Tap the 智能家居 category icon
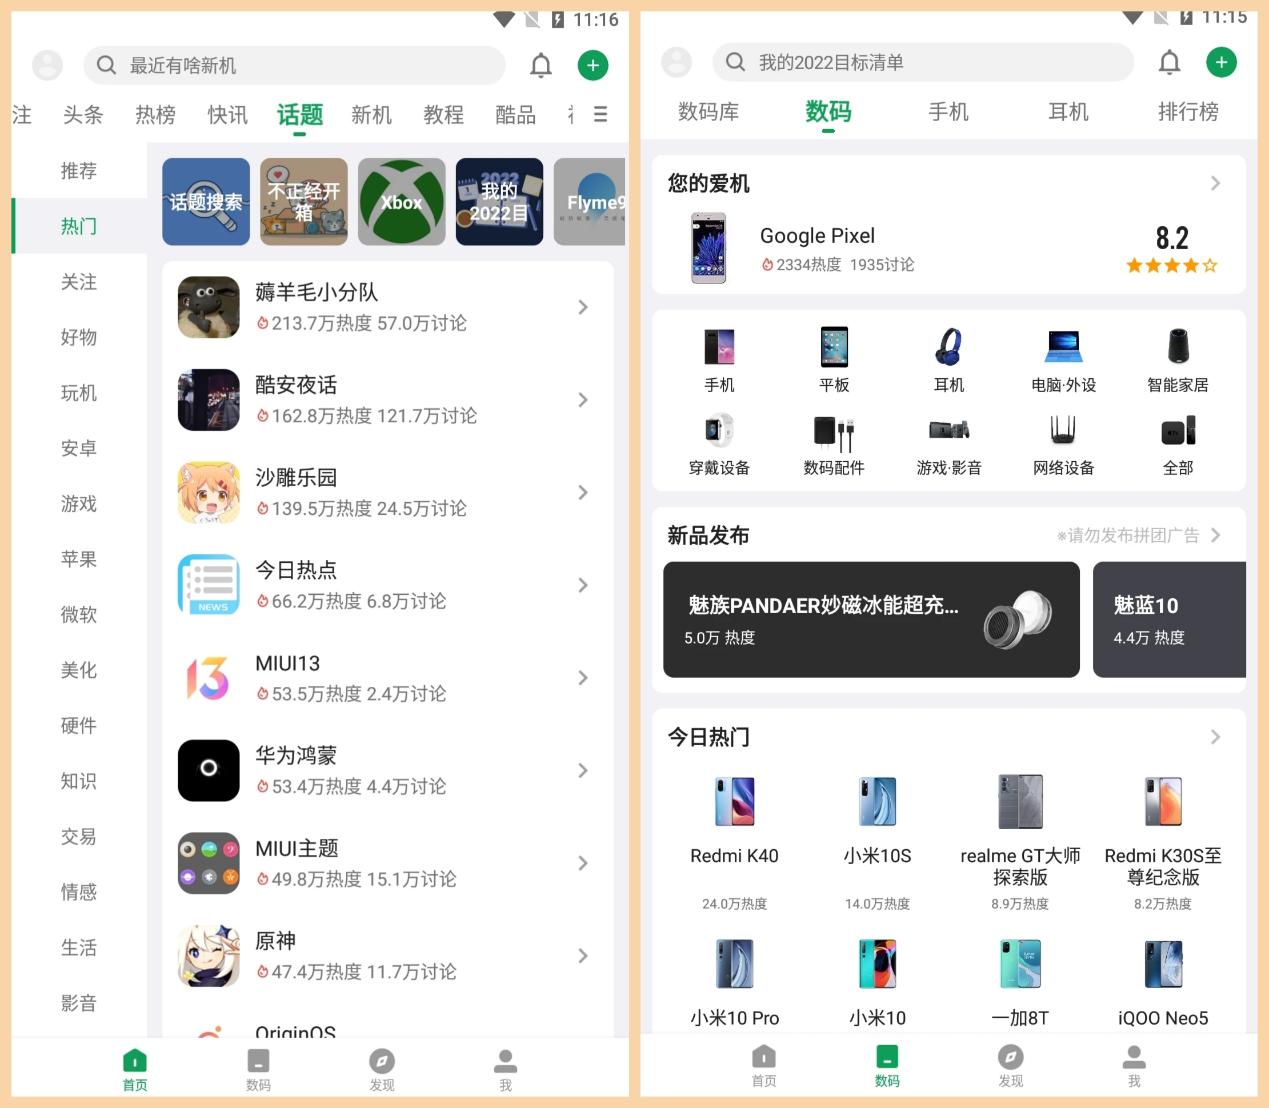 coord(1178,358)
